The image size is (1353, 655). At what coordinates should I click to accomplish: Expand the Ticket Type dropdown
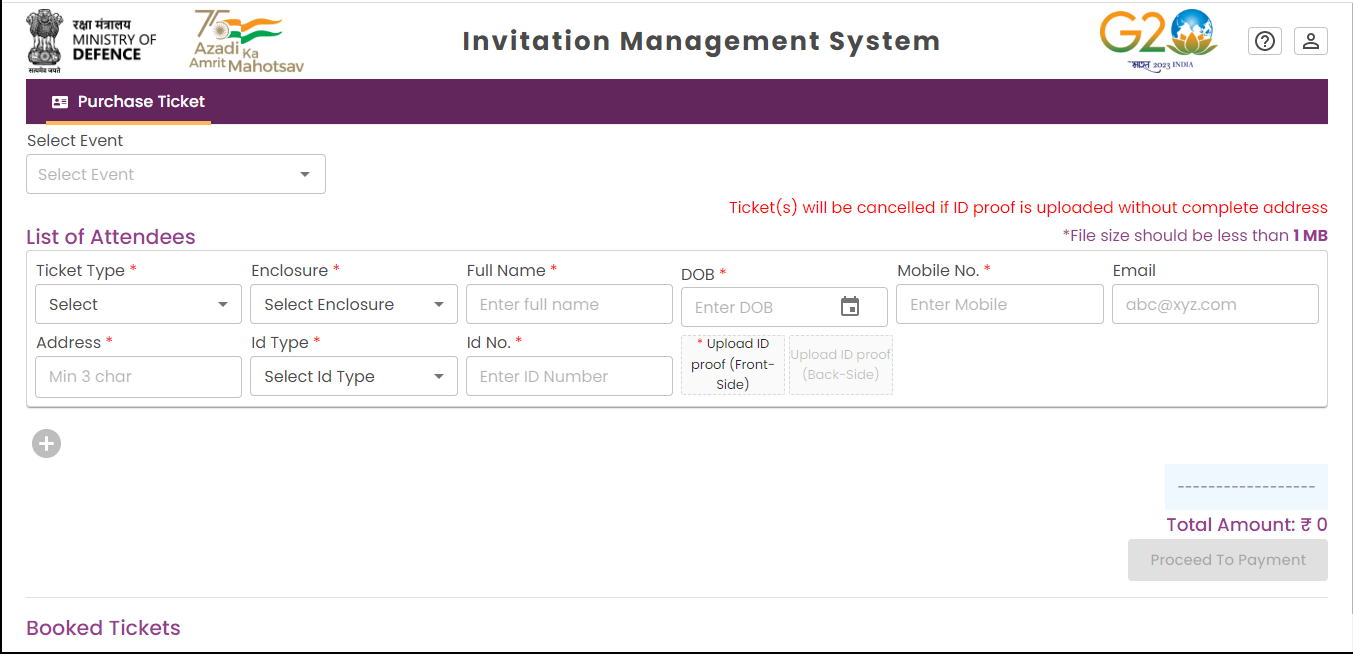(138, 304)
